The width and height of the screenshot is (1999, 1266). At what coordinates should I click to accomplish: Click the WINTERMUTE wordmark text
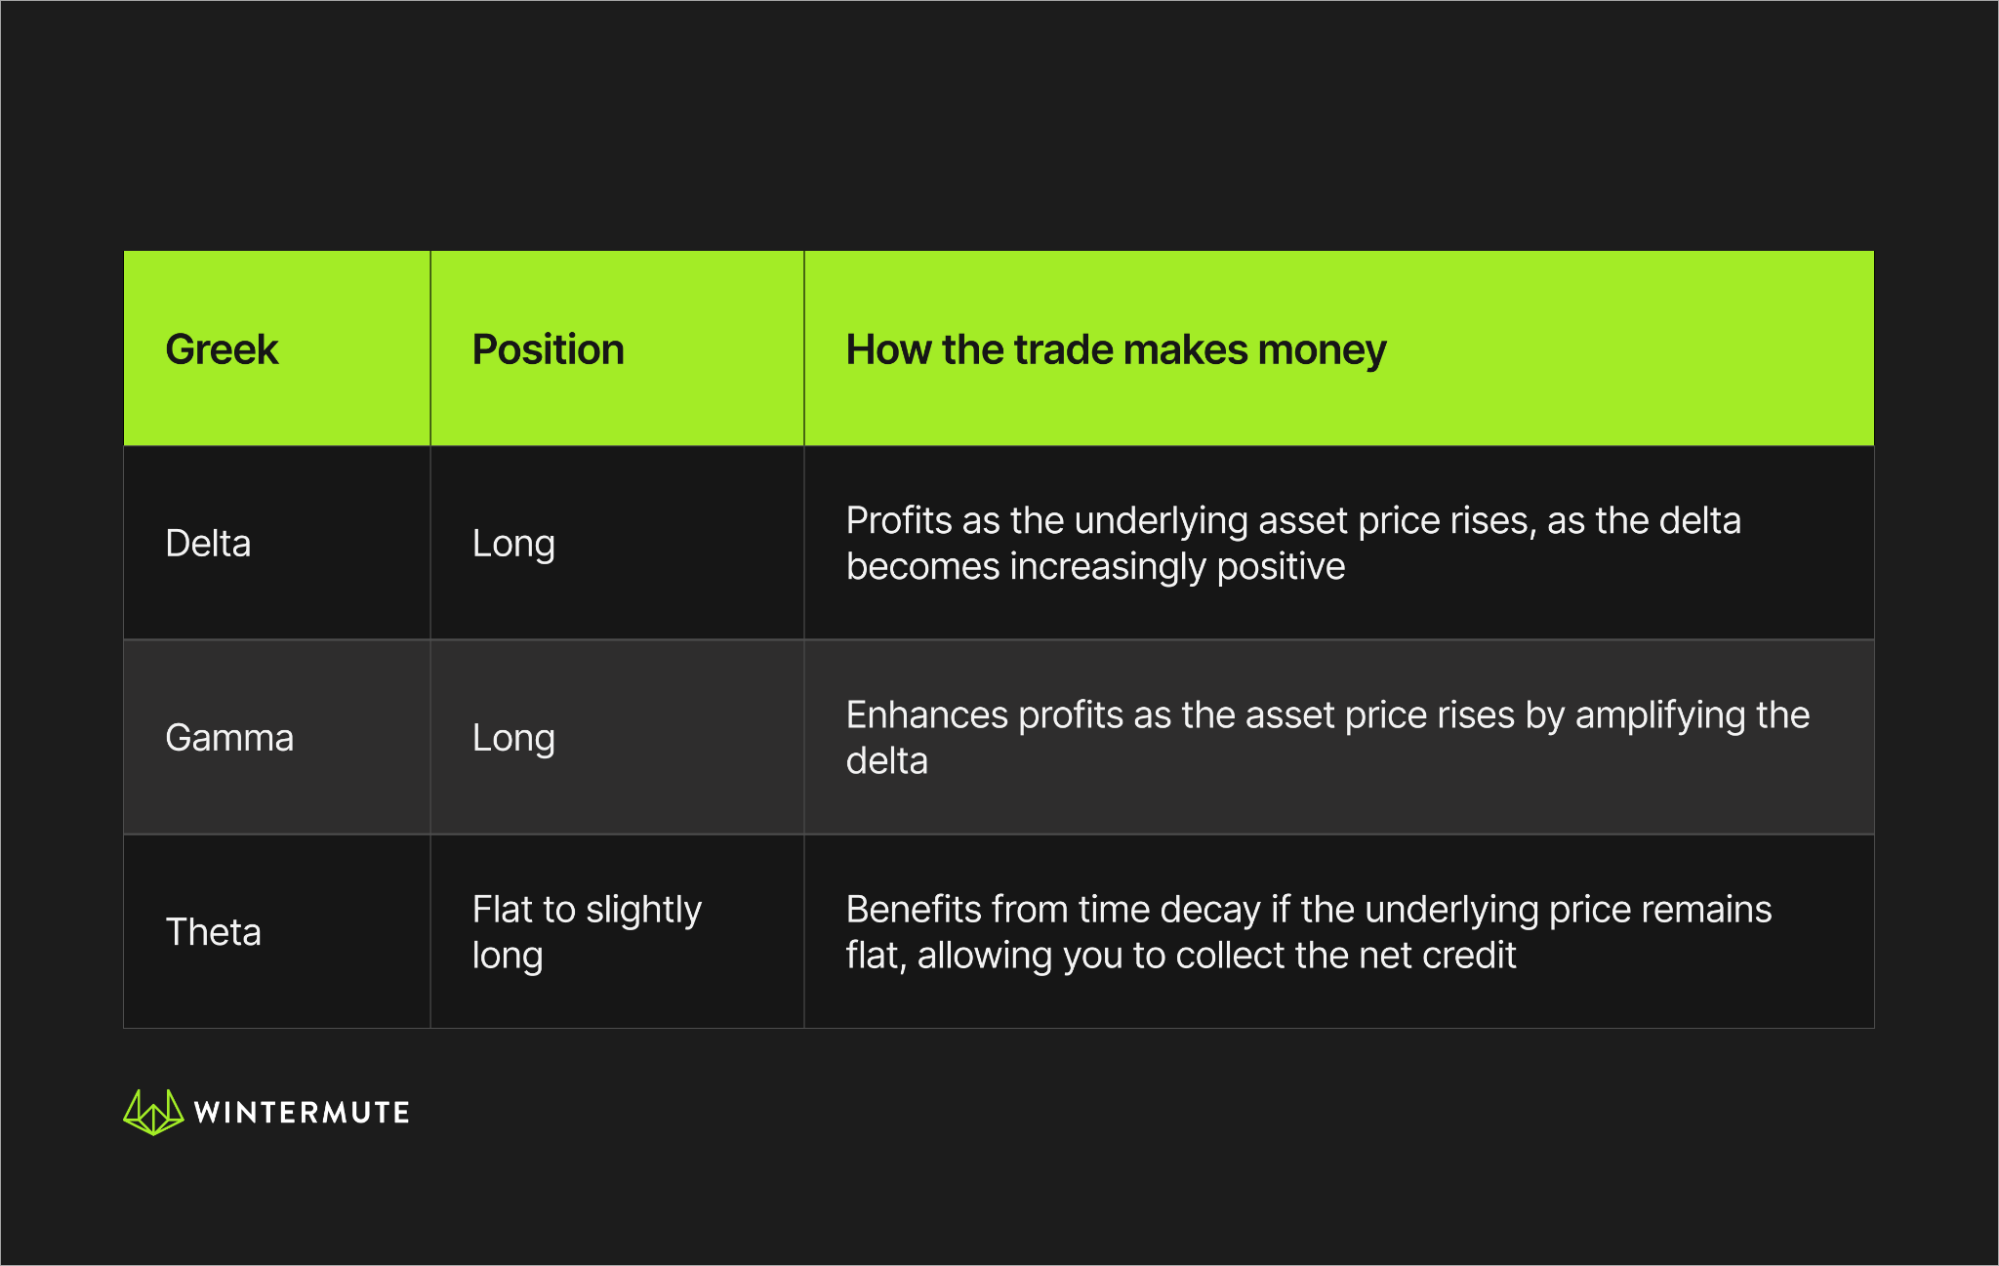(301, 1113)
